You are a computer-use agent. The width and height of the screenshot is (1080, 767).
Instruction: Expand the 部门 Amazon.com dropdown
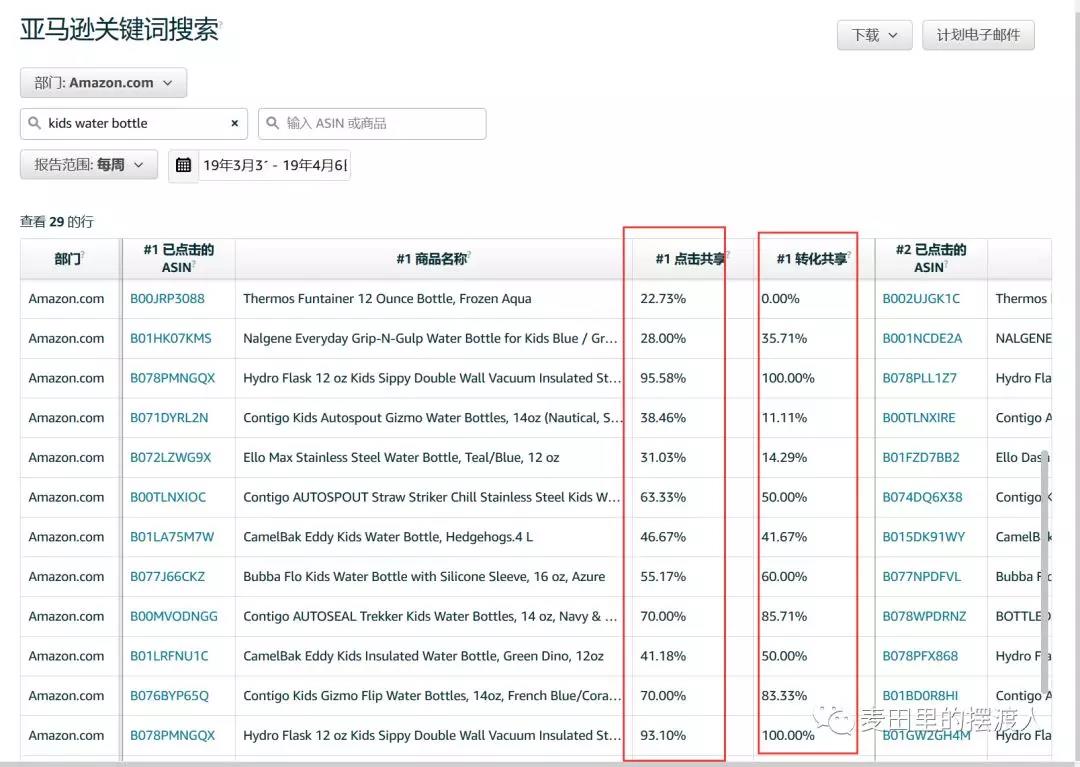103,83
